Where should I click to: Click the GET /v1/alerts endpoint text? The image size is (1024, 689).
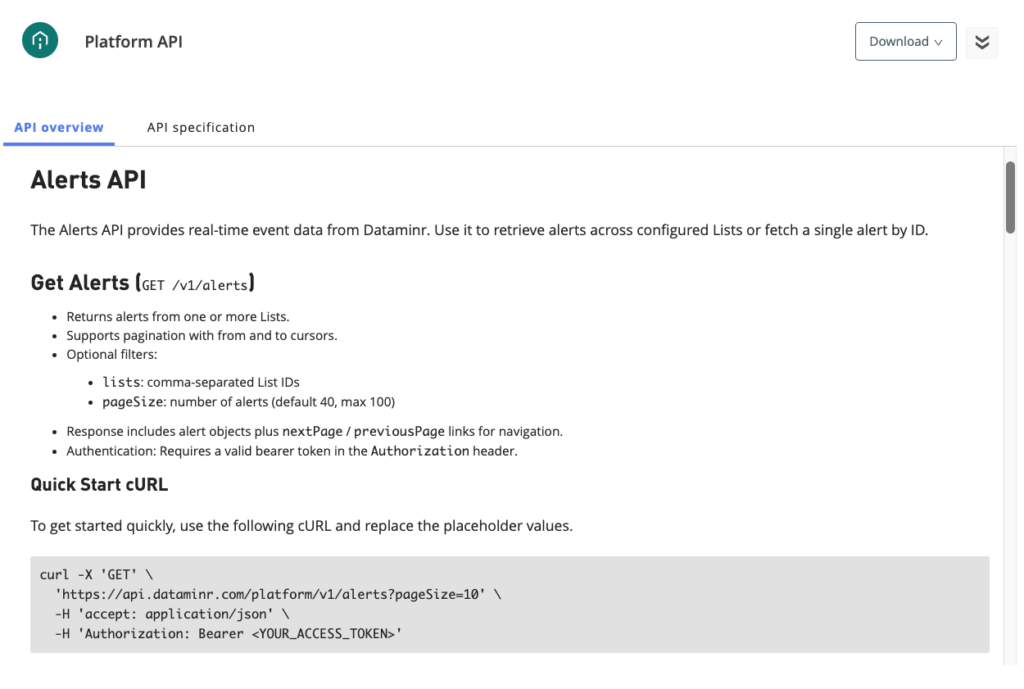[195, 285]
